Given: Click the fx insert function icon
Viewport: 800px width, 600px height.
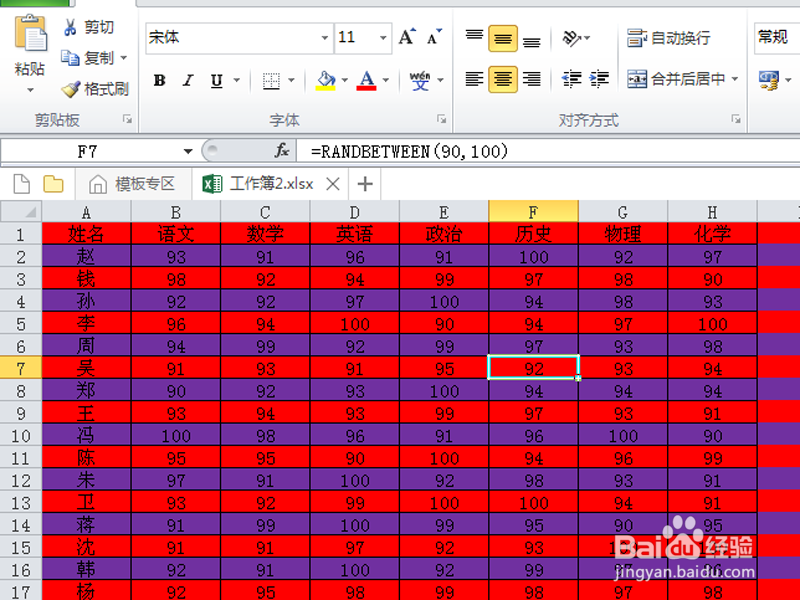Looking at the screenshot, I should pos(282,151).
